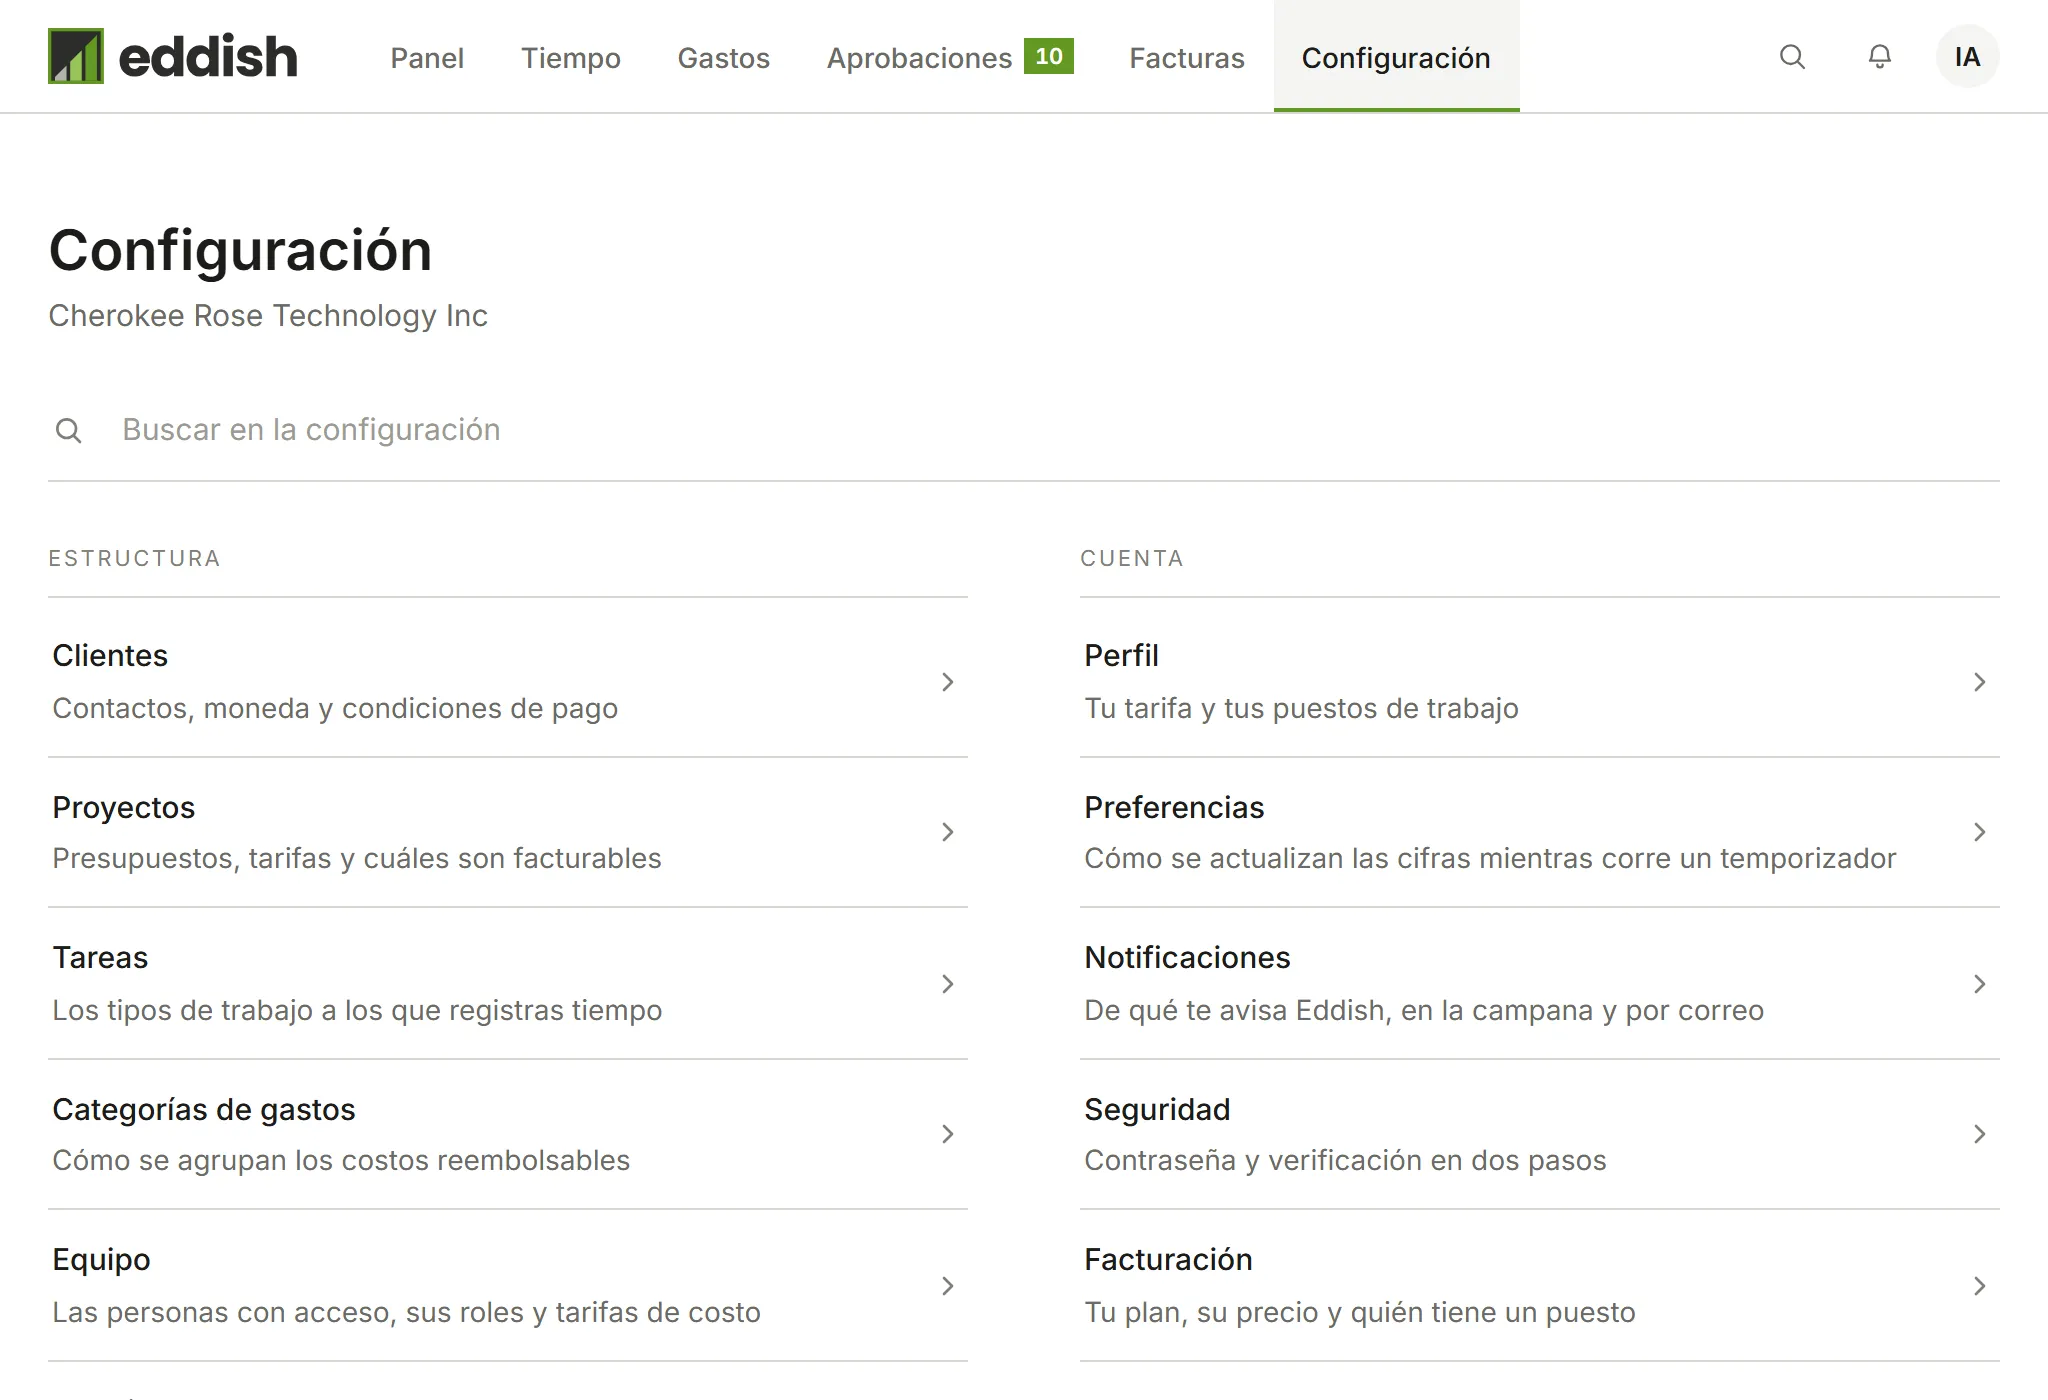Open the header search magnifier icon
Image resolution: width=2048 pixels, height=1400 pixels.
1792,57
